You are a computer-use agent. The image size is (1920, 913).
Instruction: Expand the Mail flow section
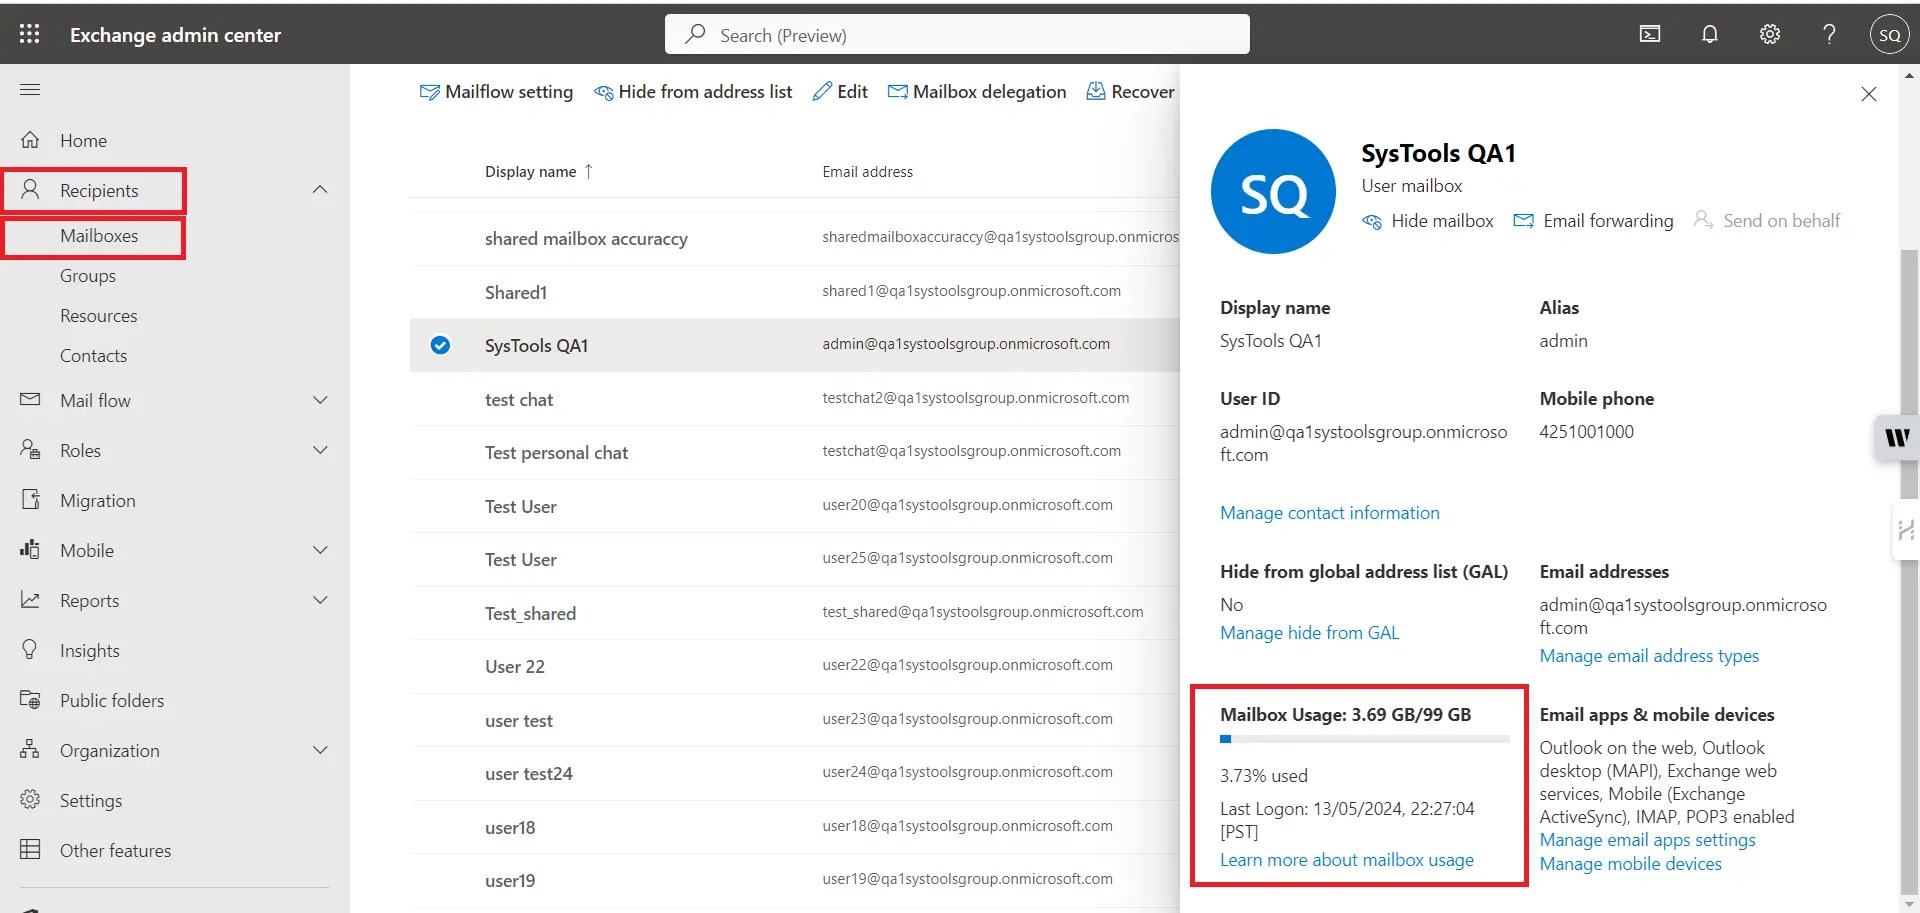(320, 400)
